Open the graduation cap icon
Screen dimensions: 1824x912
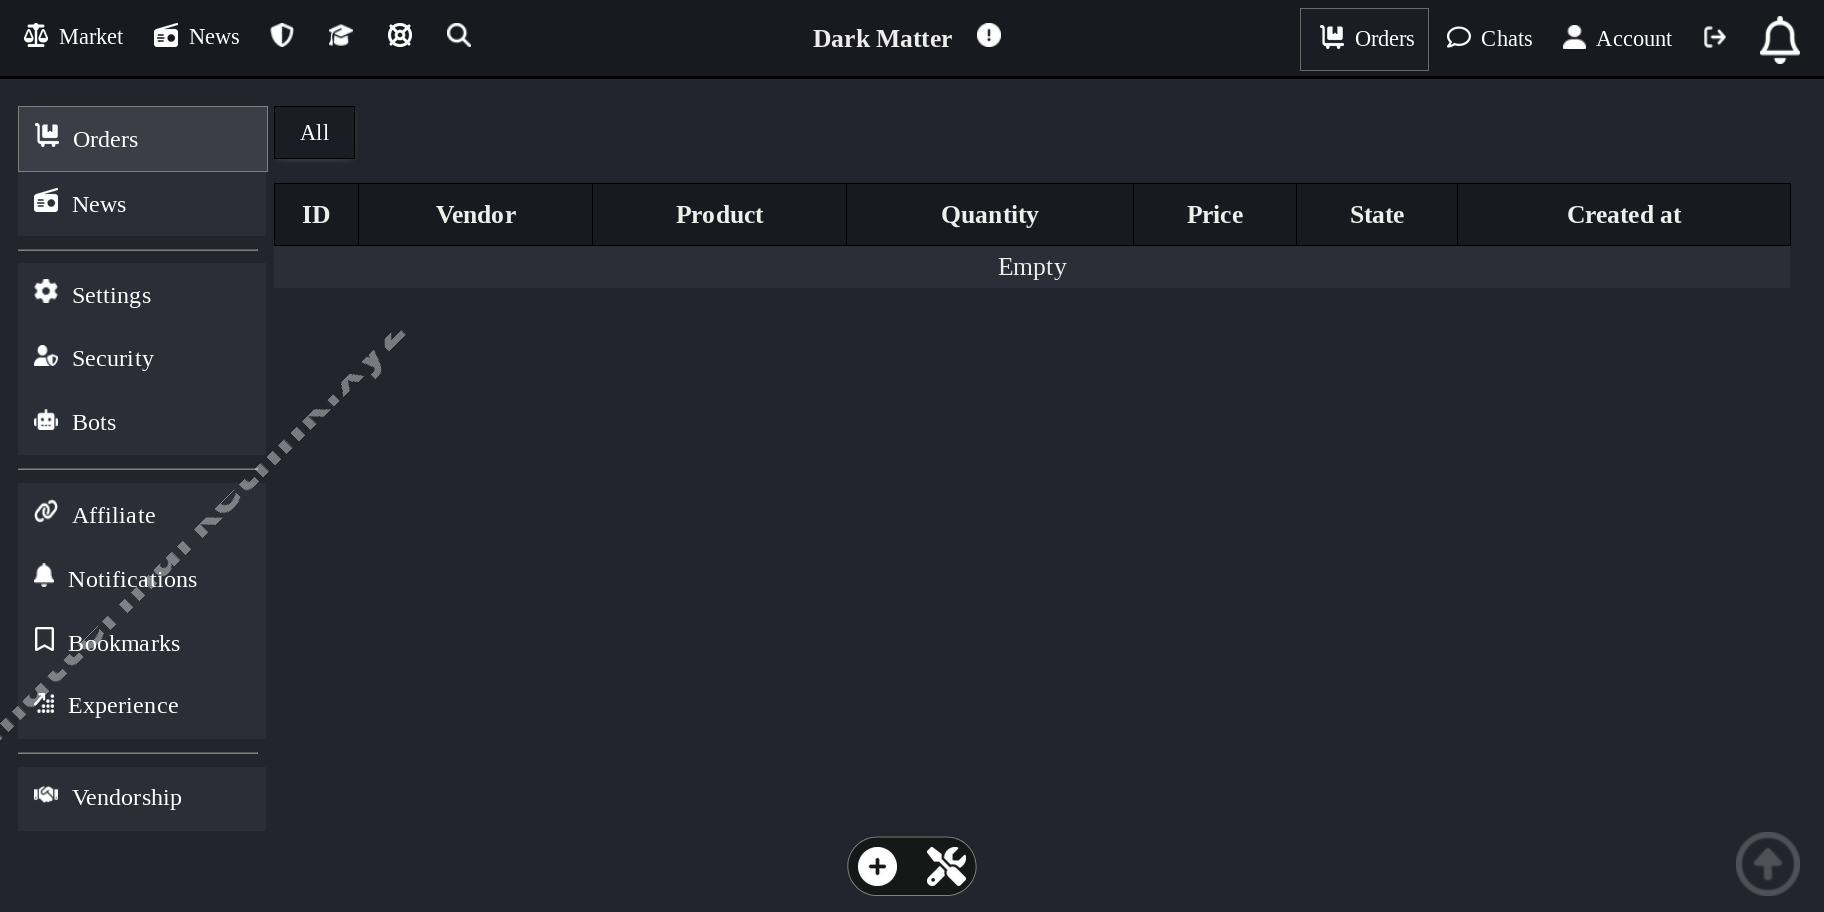340,34
